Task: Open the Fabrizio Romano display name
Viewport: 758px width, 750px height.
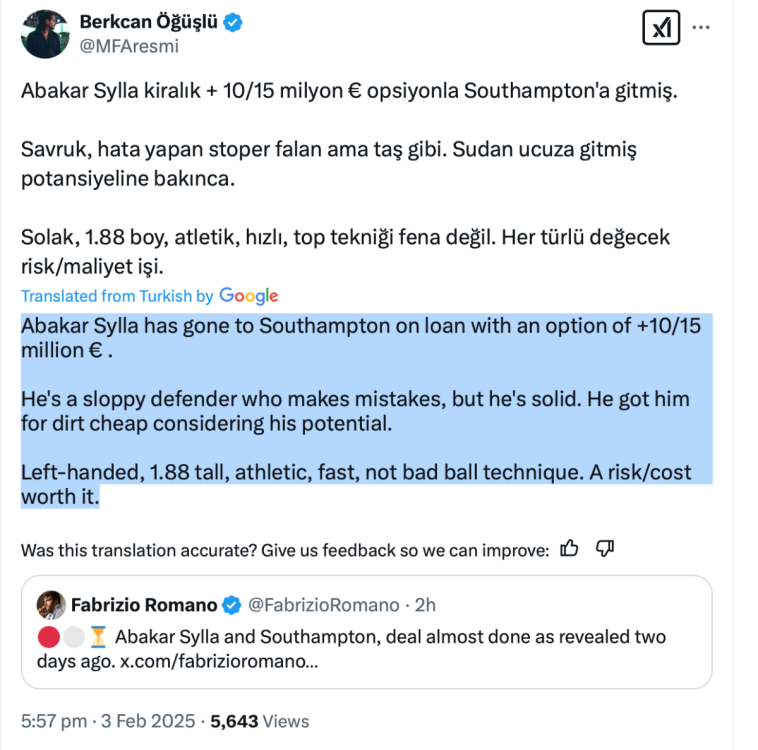Action: 144,605
